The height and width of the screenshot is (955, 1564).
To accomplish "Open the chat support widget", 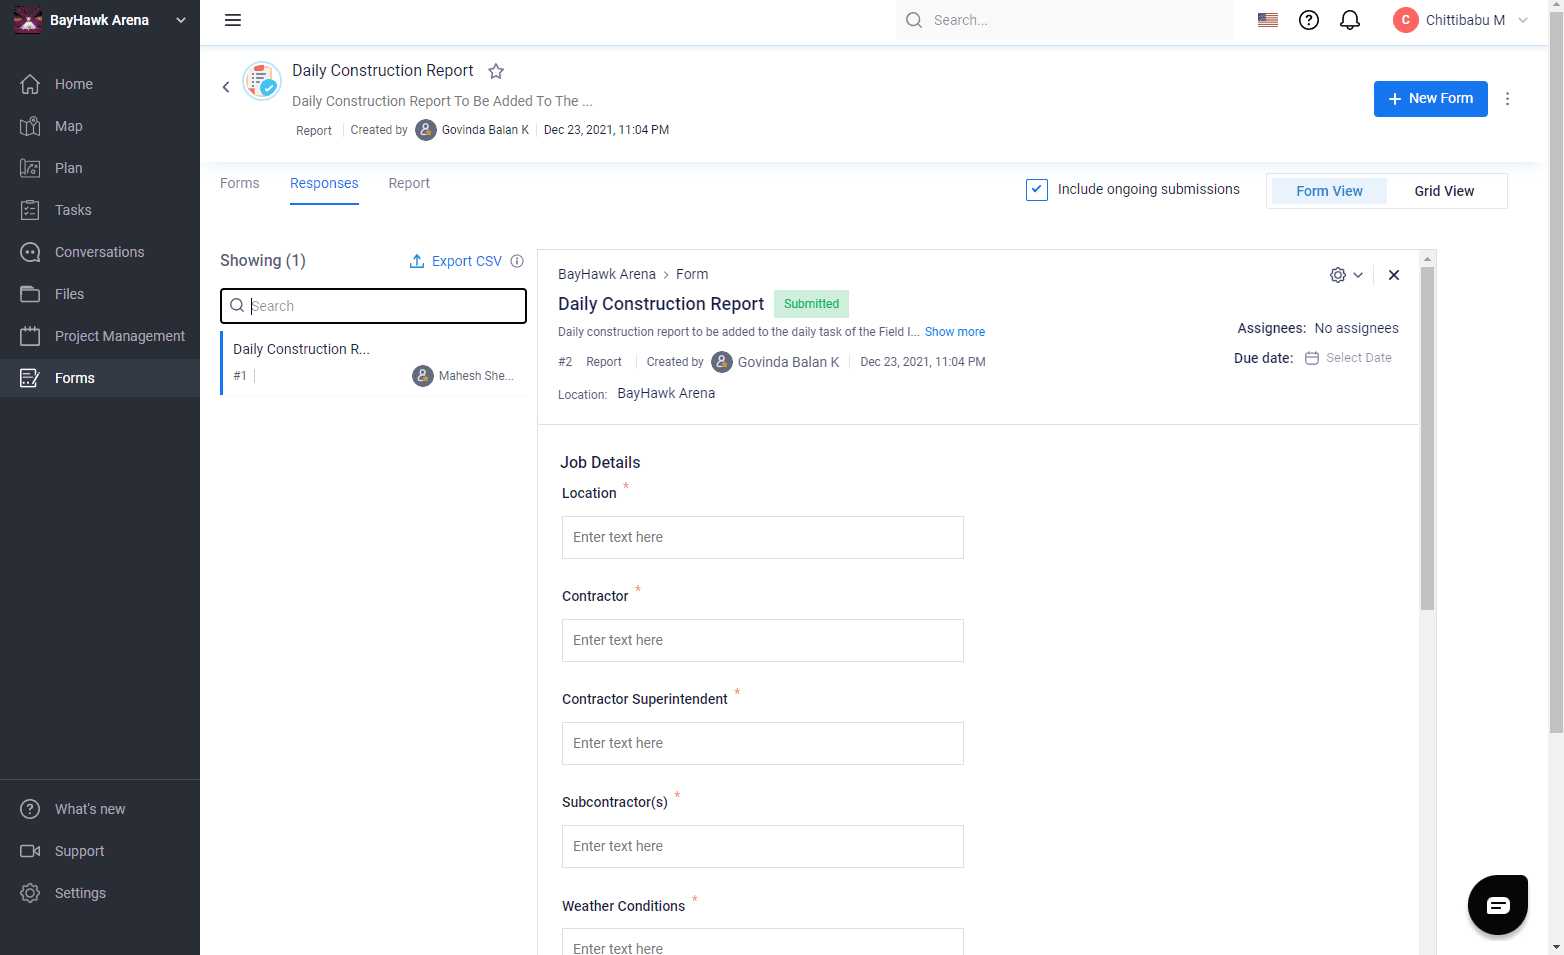I will 1498,905.
